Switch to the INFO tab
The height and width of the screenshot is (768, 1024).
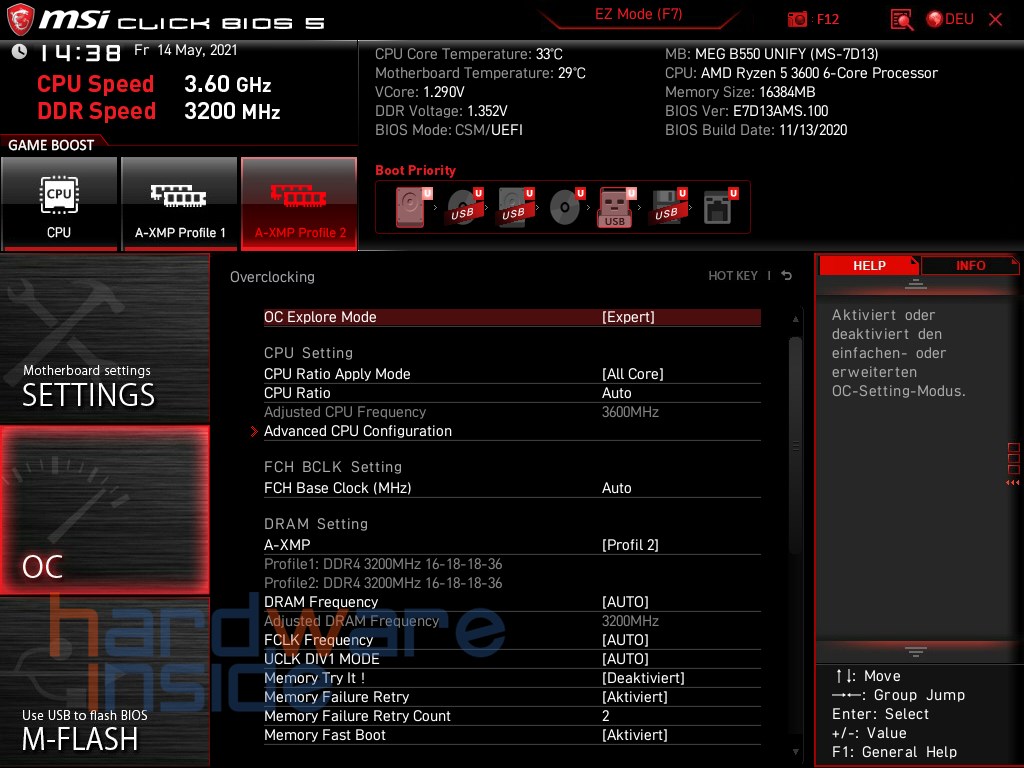pos(969,265)
